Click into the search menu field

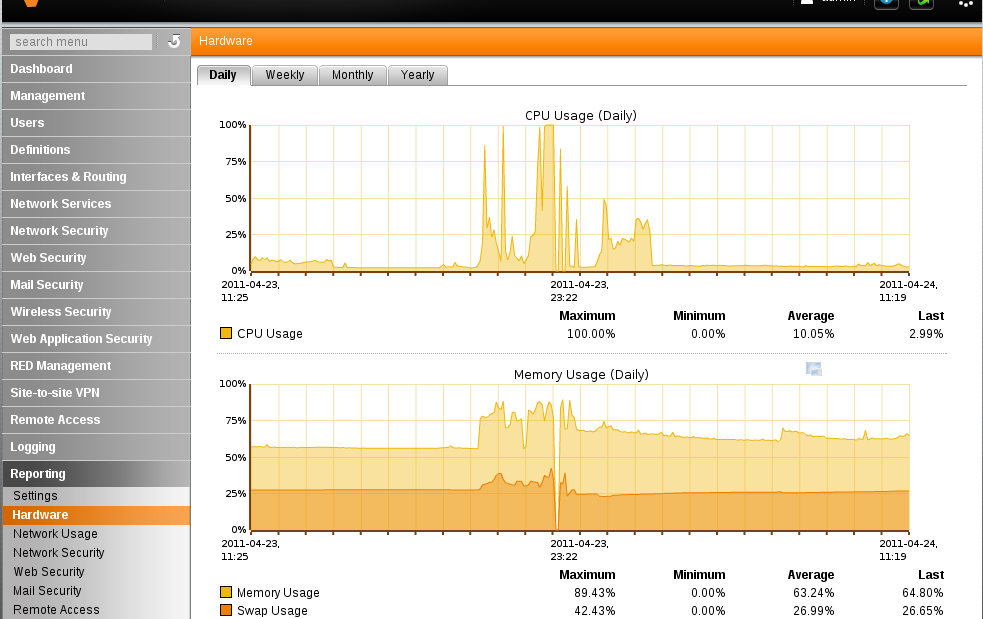pyautogui.click(x=82, y=42)
